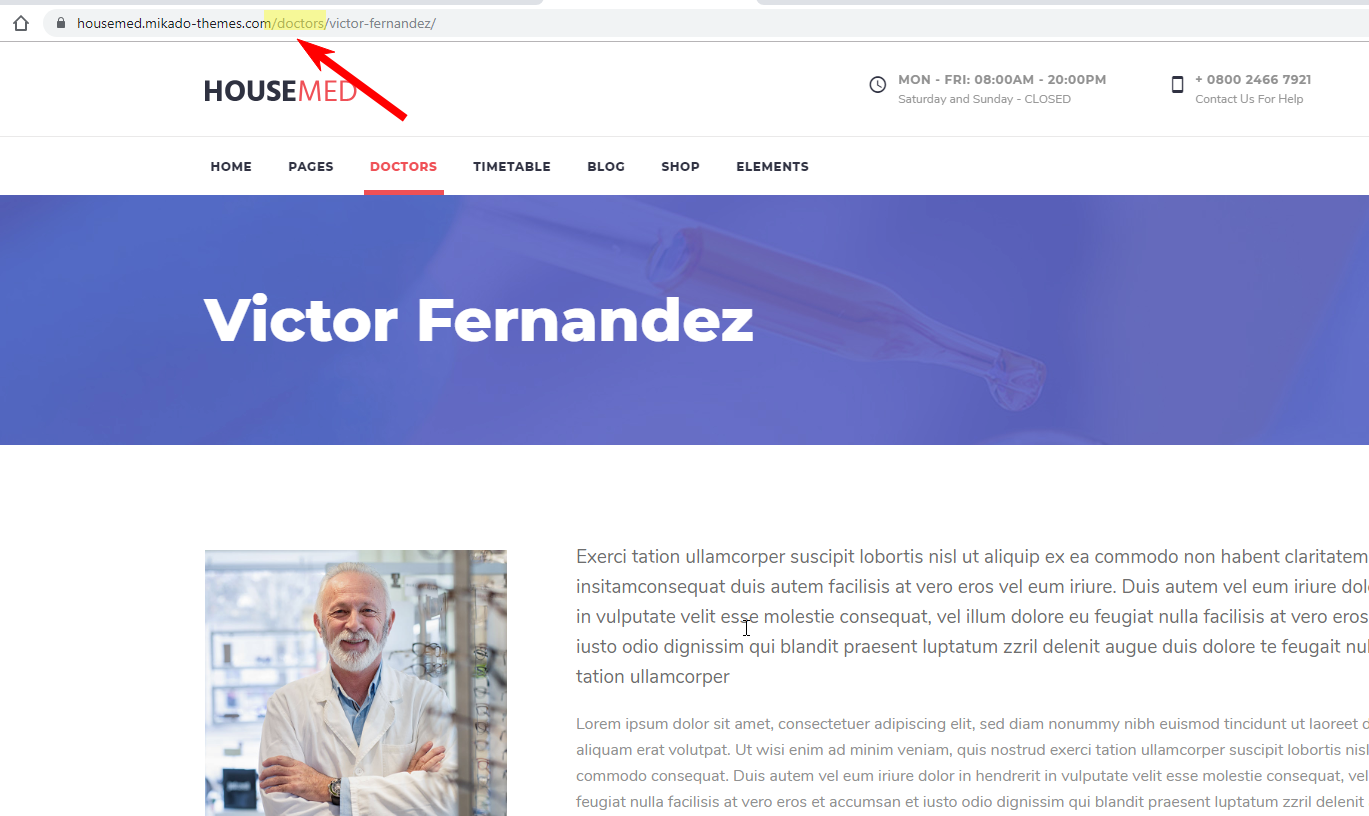Click the padlock site security icon
1369x816 pixels.
(x=61, y=23)
